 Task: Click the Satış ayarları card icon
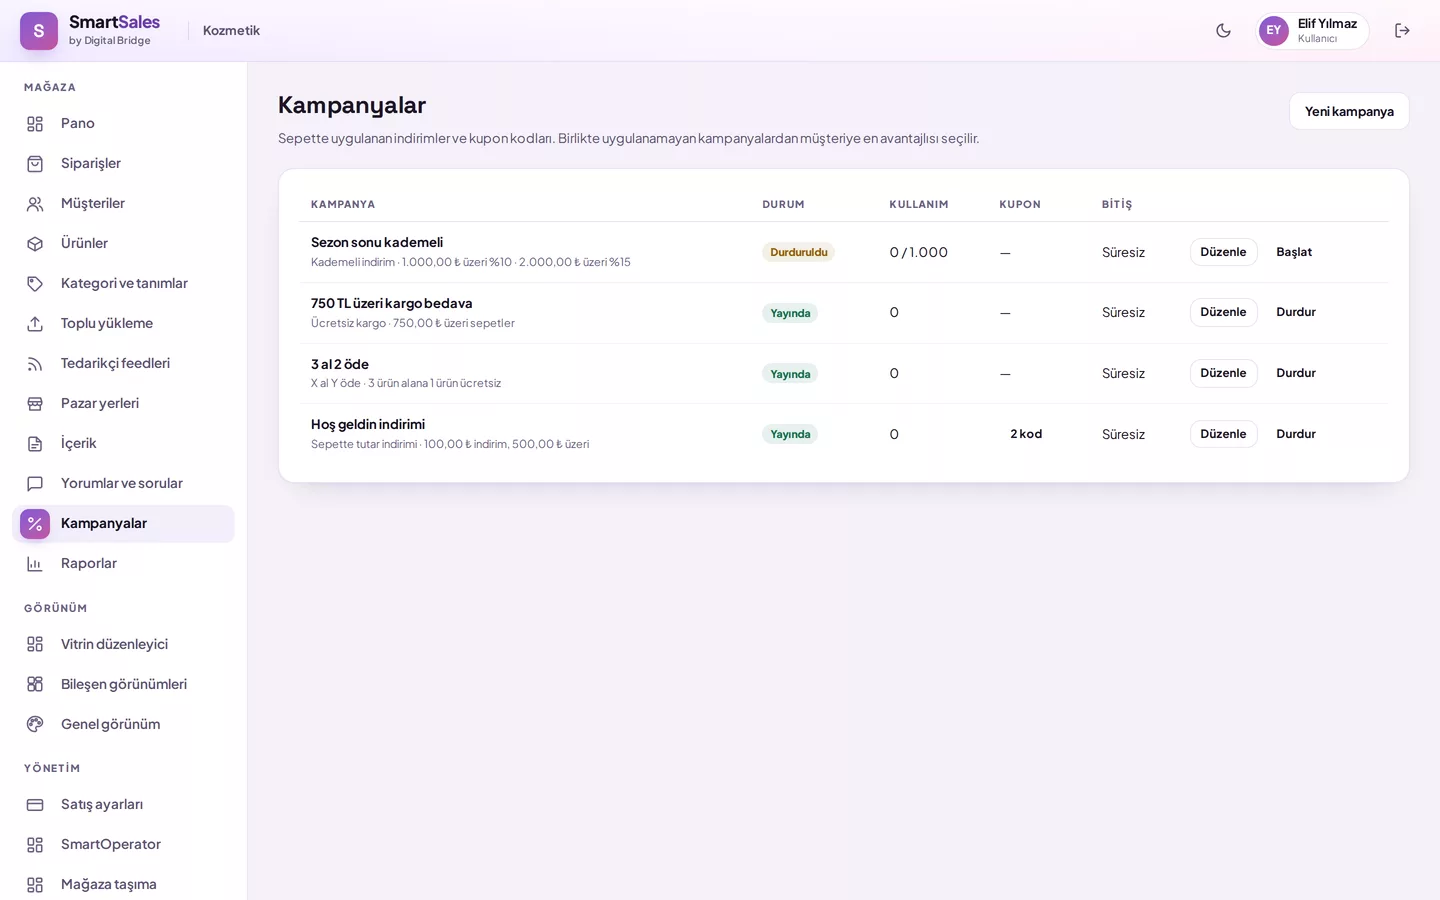tap(35, 804)
